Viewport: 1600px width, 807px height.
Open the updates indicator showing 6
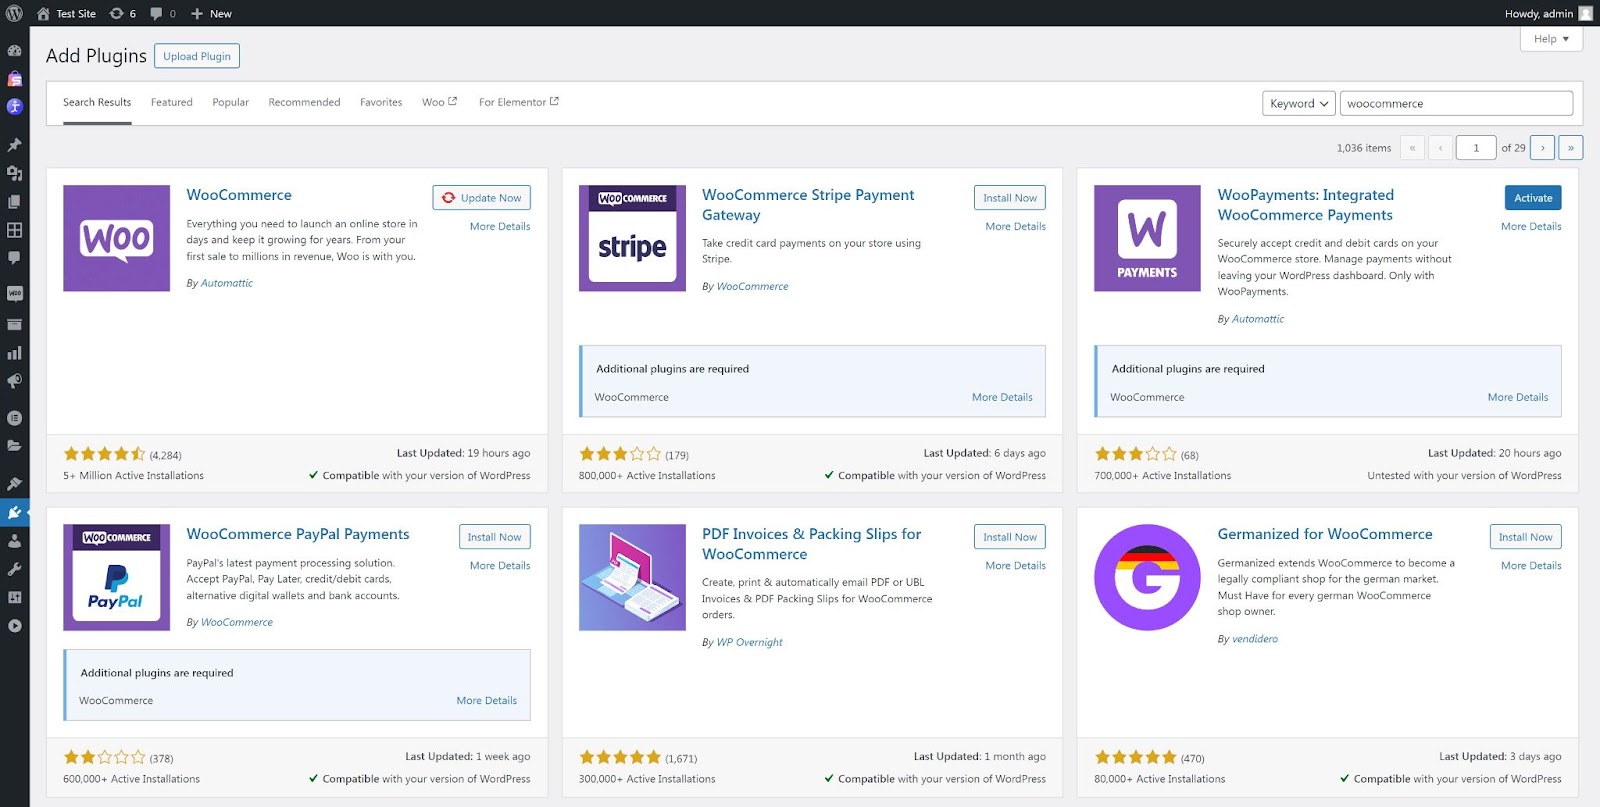122,13
